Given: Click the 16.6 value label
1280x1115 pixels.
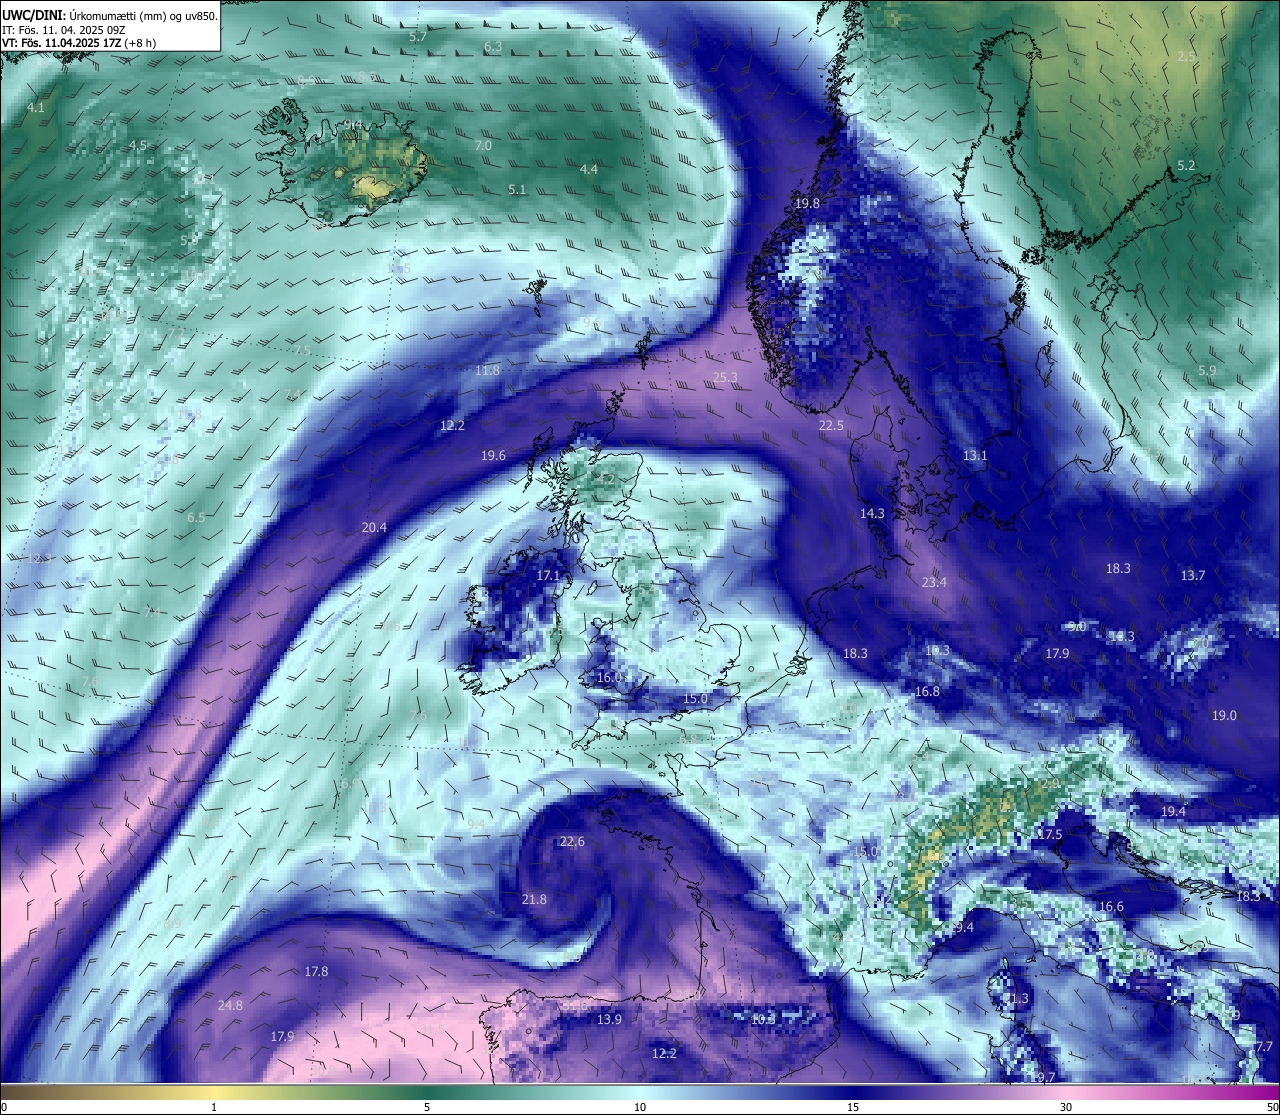Looking at the screenshot, I should (1111, 906).
